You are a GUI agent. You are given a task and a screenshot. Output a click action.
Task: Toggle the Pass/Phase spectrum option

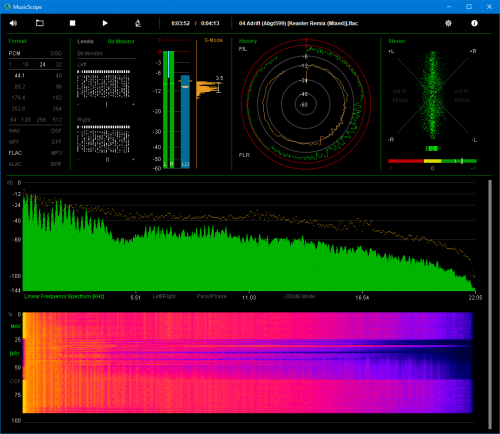click(211, 296)
